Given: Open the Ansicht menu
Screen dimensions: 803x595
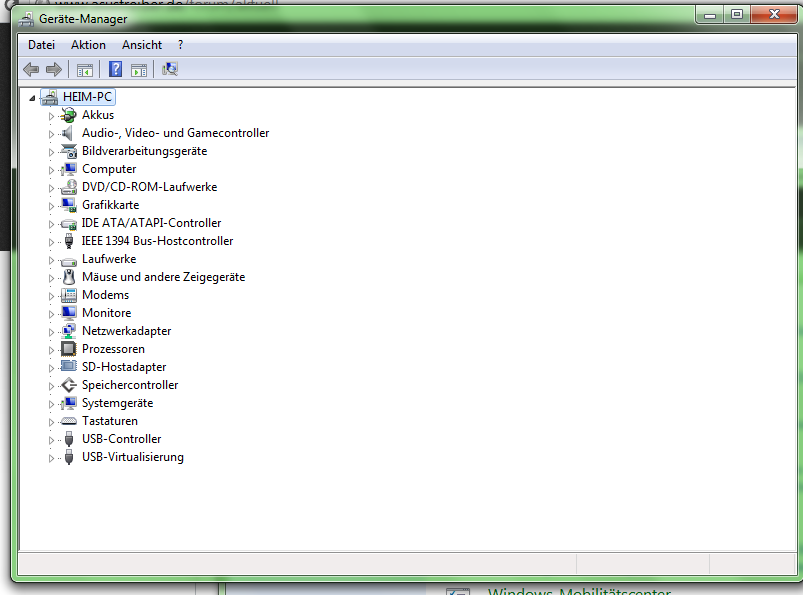Looking at the screenshot, I should coord(142,45).
